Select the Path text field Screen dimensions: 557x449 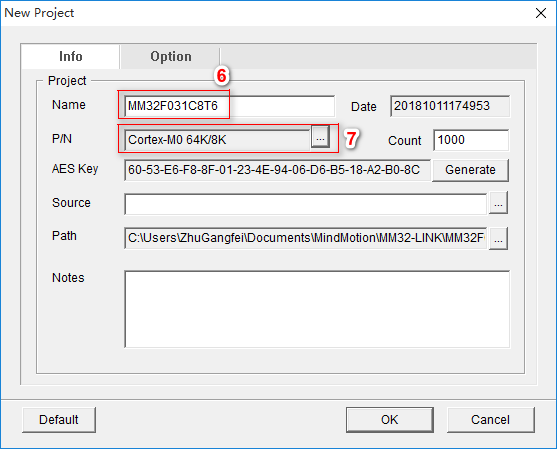[305, 238]
